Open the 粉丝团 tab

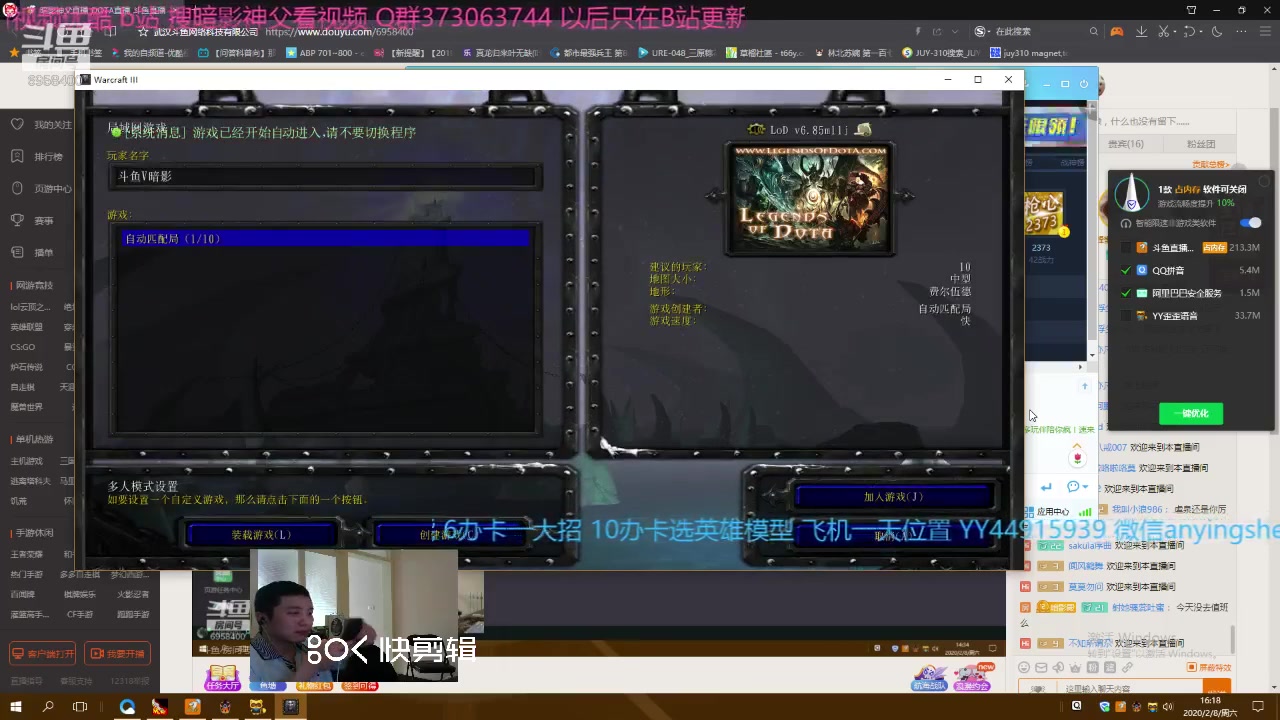click(1201, 144)
